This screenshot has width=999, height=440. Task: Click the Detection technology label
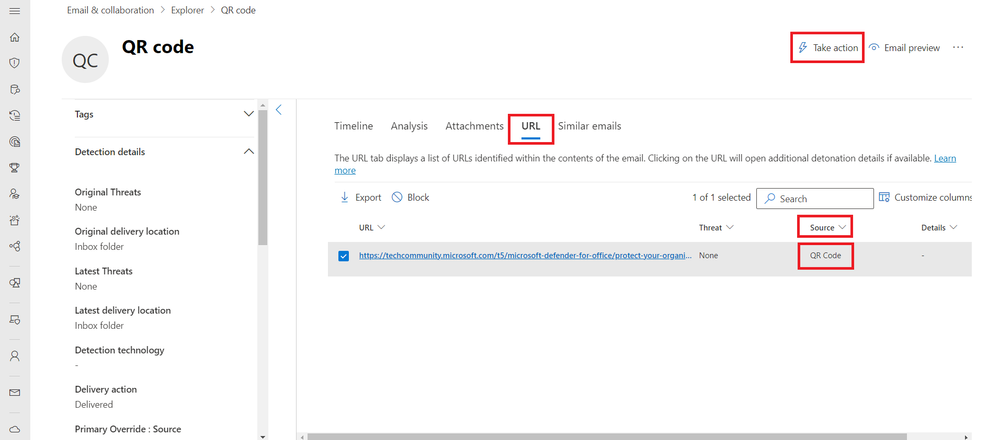[x=119, y=350]
